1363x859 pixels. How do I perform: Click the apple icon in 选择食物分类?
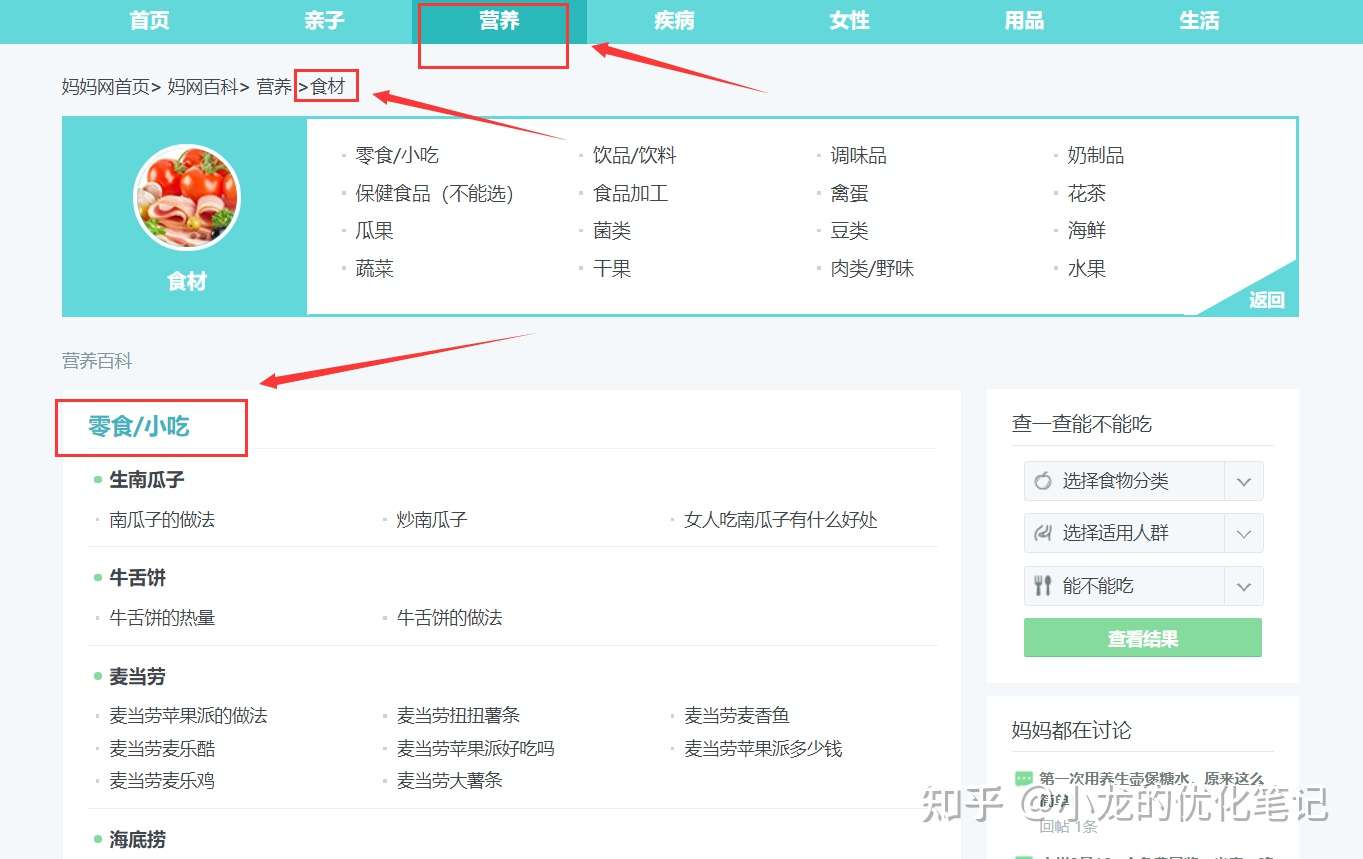click(1043, 481)
